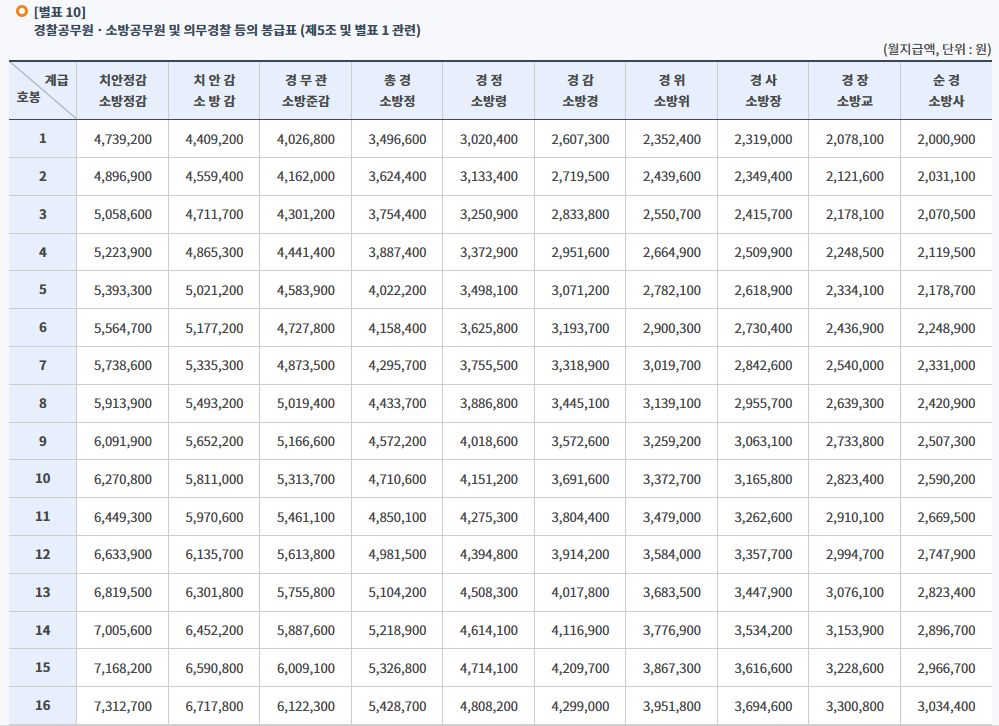
Task: Click the cell value 7,005,600
Action: [123, 630]
